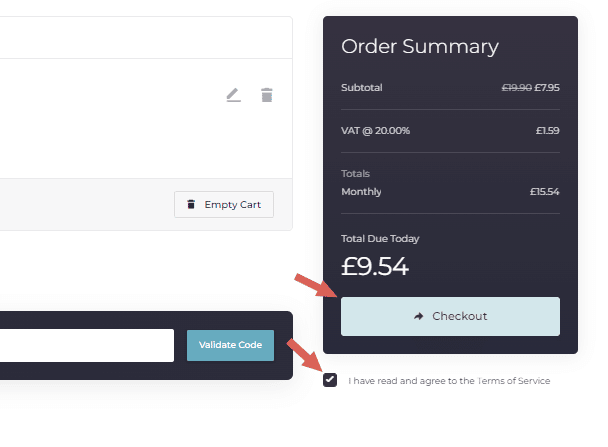Click the VAT @ 20.00% label
608x447 pixels.
click(375, 131)
